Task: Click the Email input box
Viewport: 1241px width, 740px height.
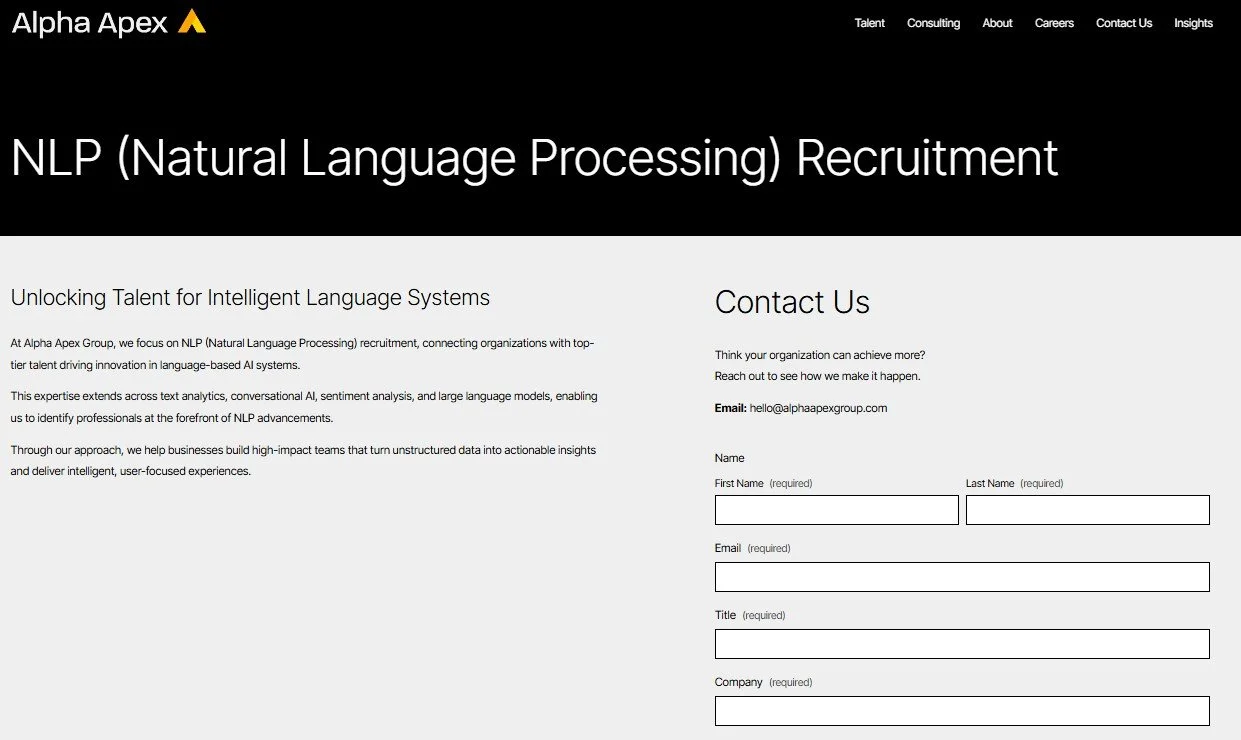Action: pos(962,577)
